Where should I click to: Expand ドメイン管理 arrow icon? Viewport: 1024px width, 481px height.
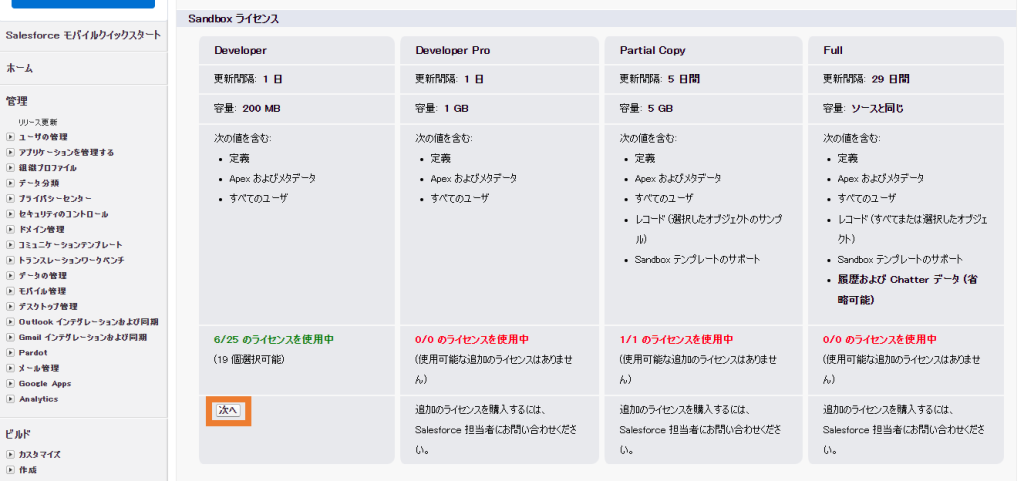tap(11, 229)
